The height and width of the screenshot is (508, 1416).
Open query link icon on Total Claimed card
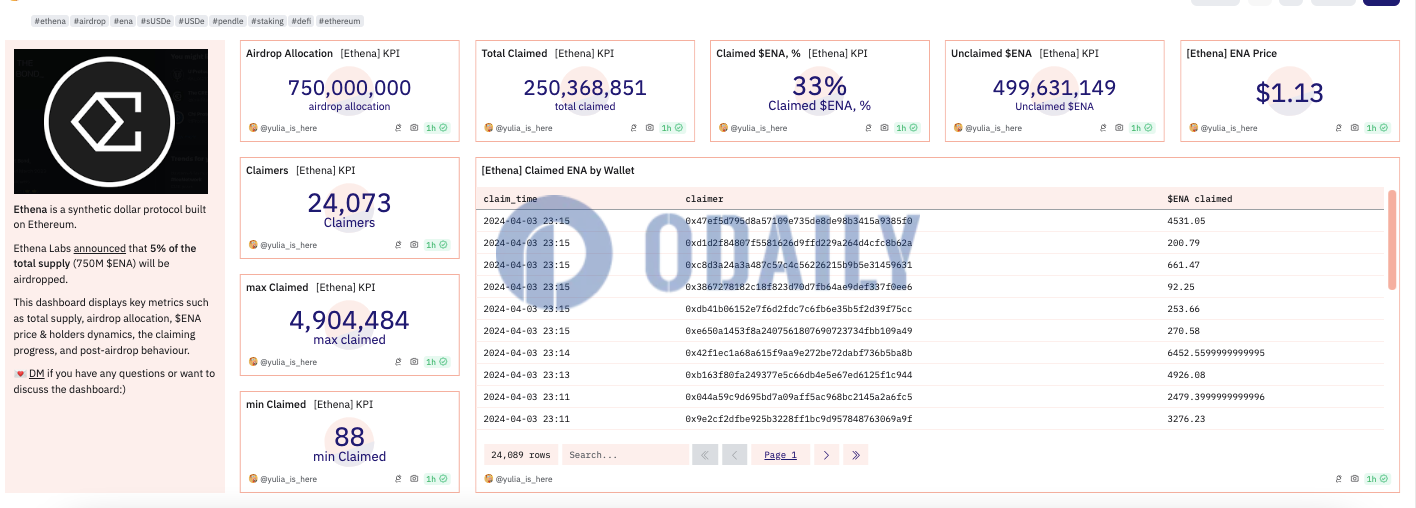(x=634, y=128)
